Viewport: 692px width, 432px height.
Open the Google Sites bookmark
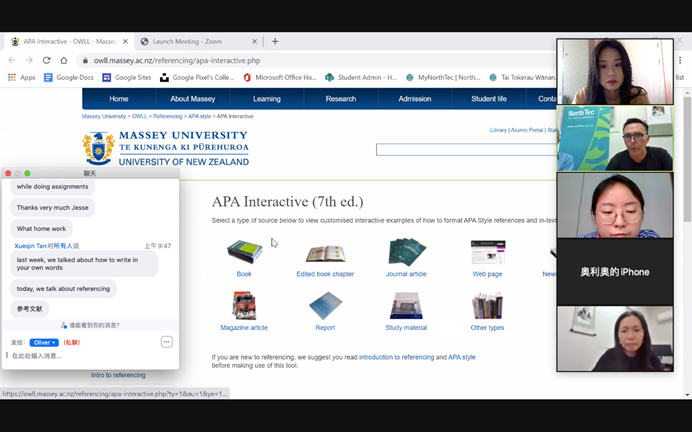tap(127, 78)
